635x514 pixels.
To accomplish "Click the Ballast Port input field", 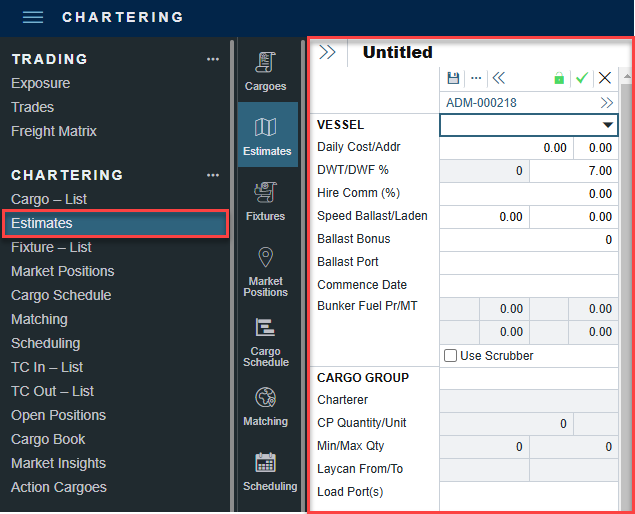I will click(x=529, y=262).
